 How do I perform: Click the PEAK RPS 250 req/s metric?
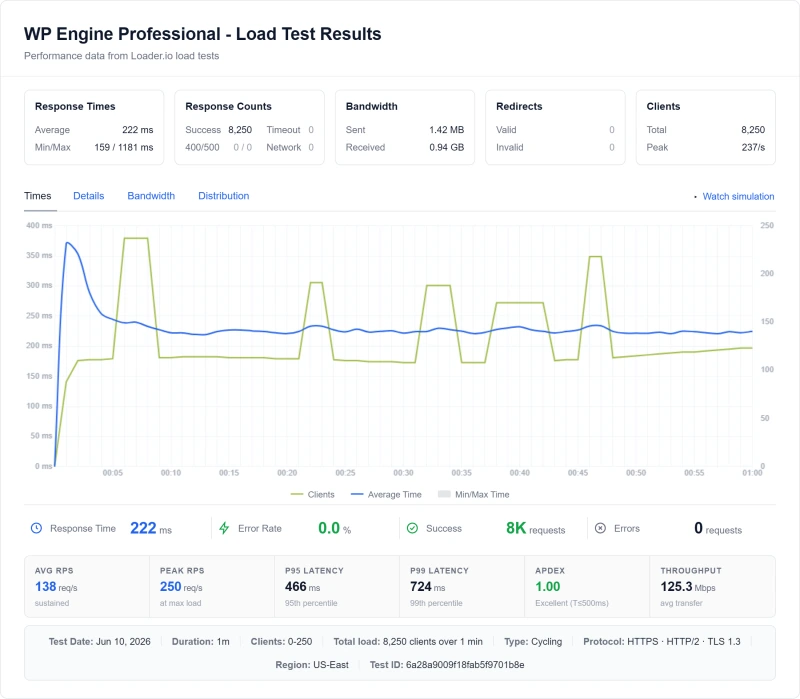[x=181, y=587]
